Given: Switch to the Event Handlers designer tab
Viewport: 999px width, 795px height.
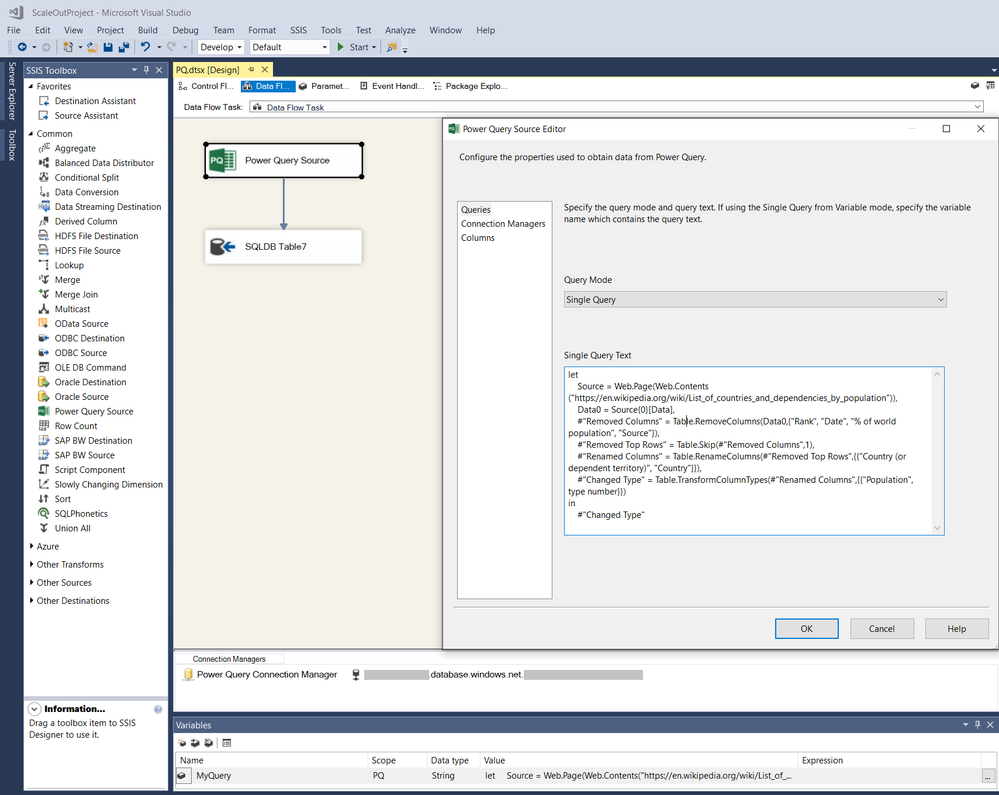Looking at the screenshot, I should click(x=392, y=86).
